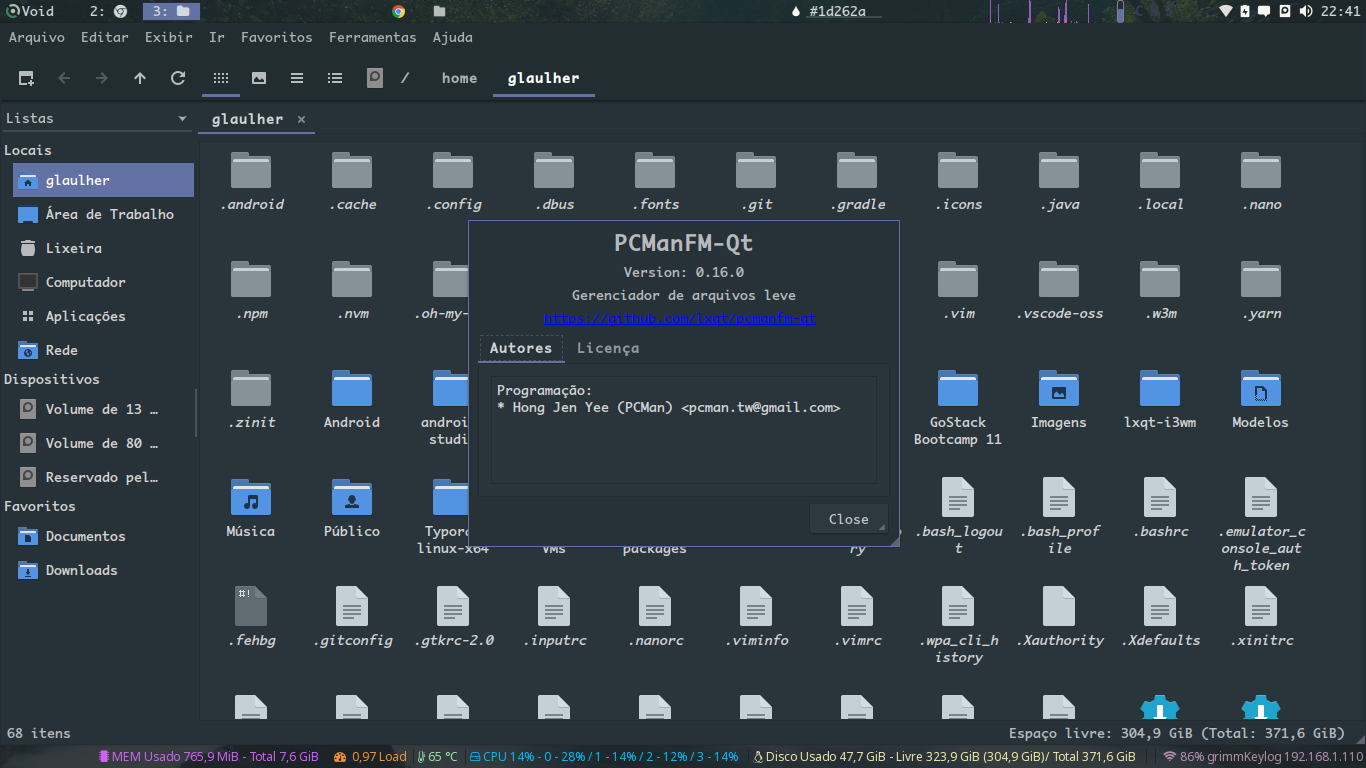Select the .fehbg script file
The width and height of the screenshot is (1366, 768).
tap(251, 617)
